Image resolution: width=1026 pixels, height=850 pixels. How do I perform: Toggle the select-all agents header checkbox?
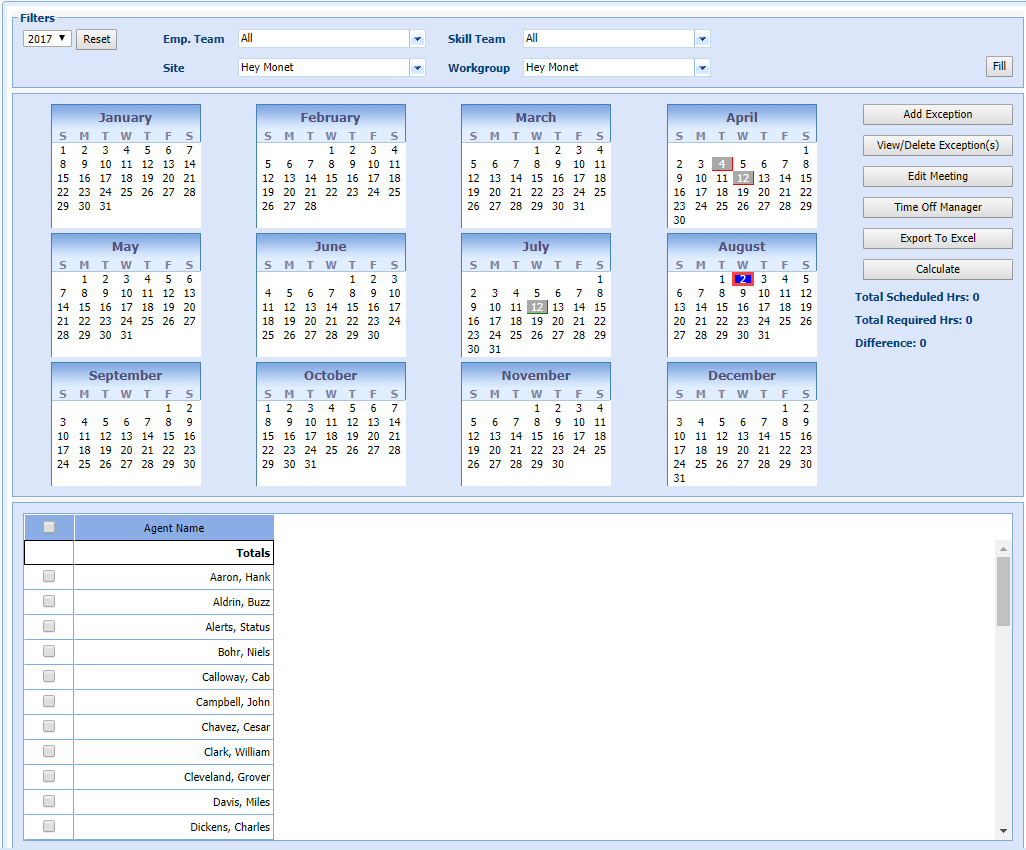(49, 528)
